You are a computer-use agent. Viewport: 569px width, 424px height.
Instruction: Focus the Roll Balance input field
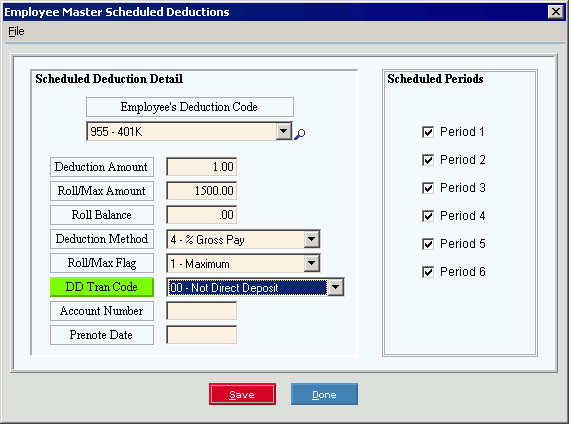pos(202,215)
